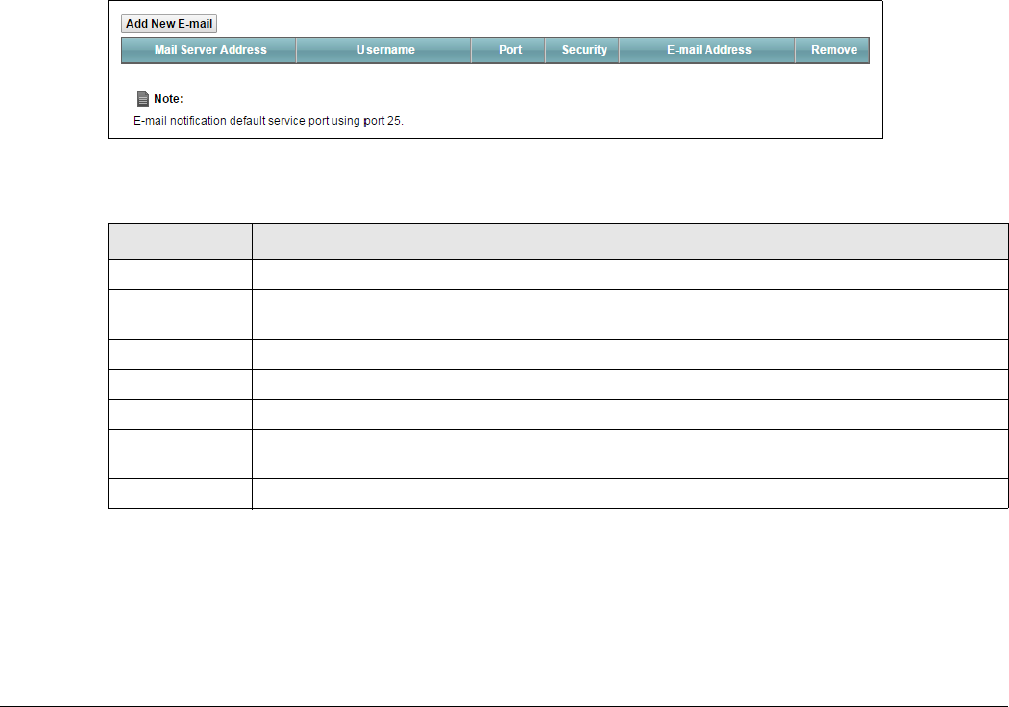Image resolution: width=1009 pixels, height=707 pixels.
Task: Select the Username column header
Action: pyautogui.click(x=384, y=50)
